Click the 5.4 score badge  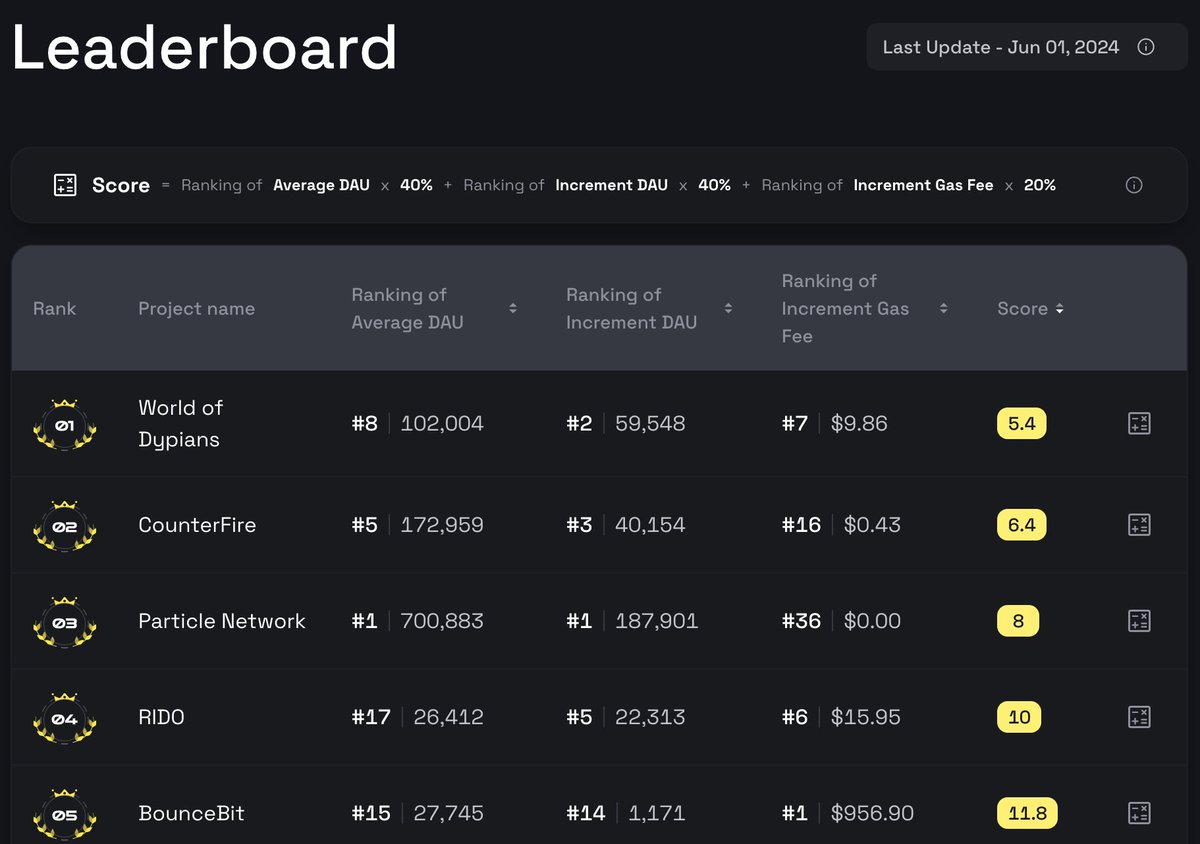tap(1022, 424)
